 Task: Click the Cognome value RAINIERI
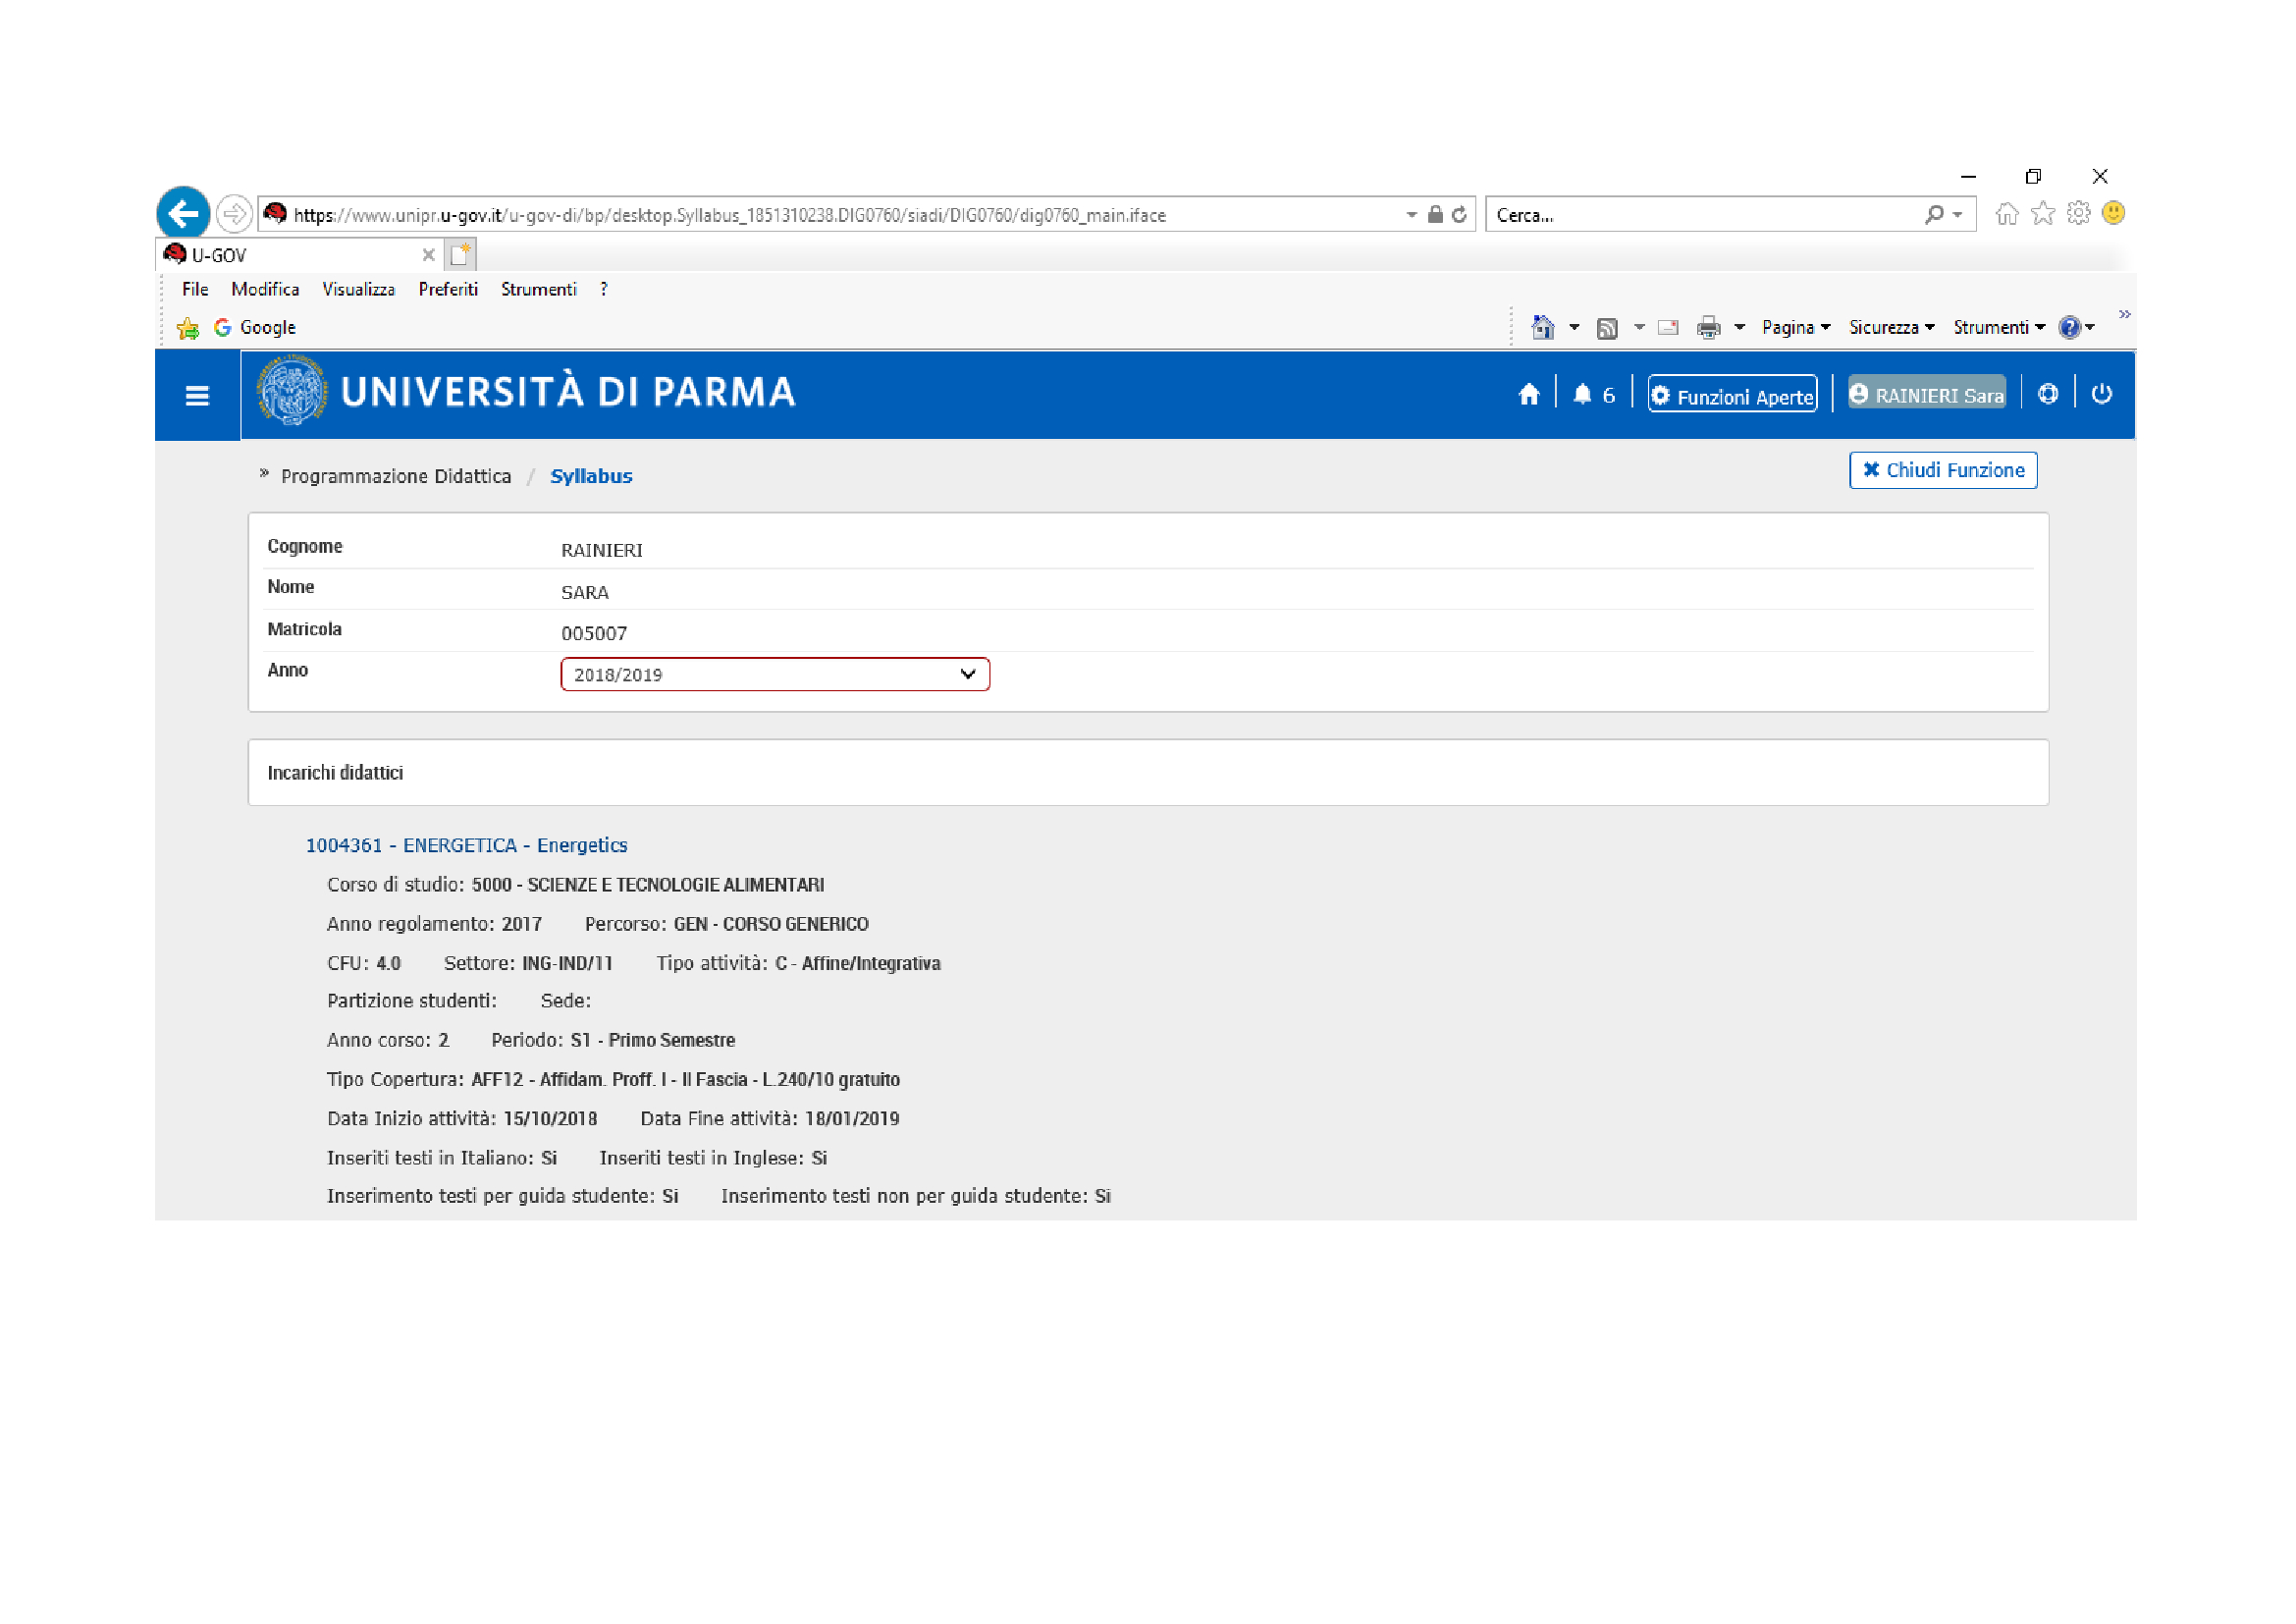click(x=602, y=550)
